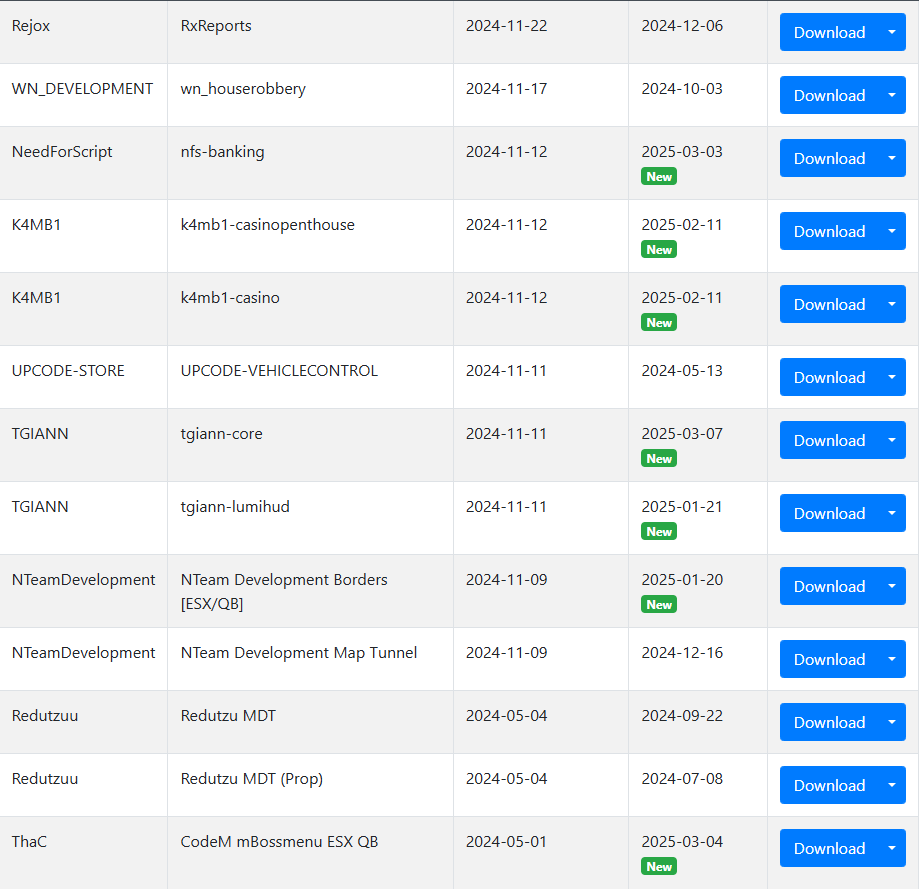Click New badge in k4mb1-casinopenthouse row
The width and height of the screenshot is (919, 889).
659,250
